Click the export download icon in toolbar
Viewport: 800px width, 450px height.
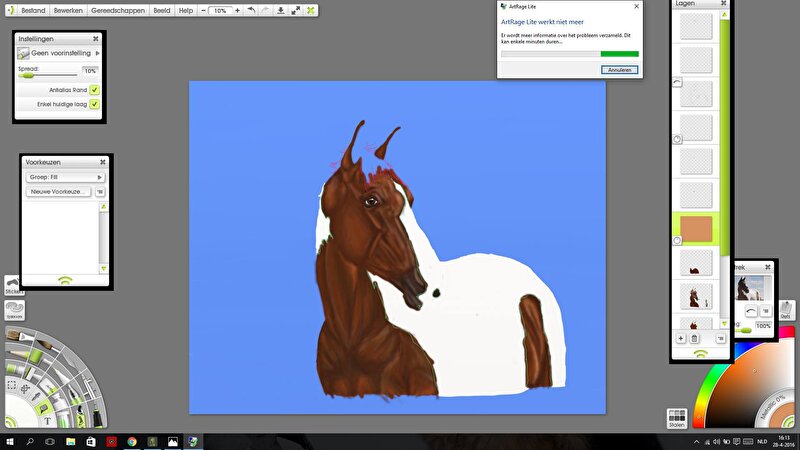coord(280,10)
